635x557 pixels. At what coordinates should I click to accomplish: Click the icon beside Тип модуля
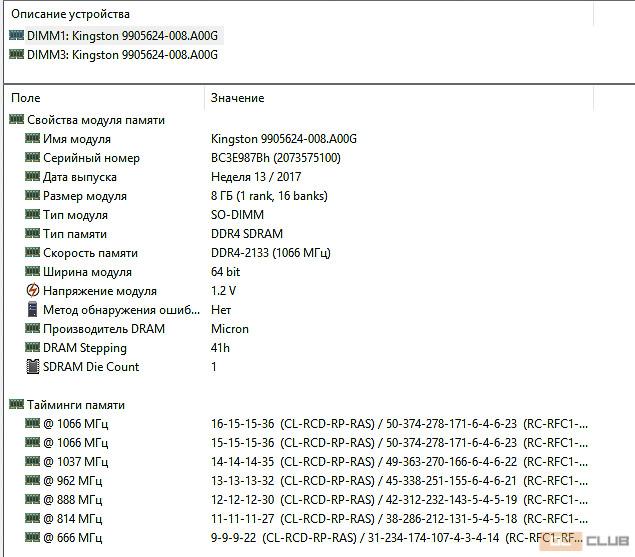[x=32, y=214]
